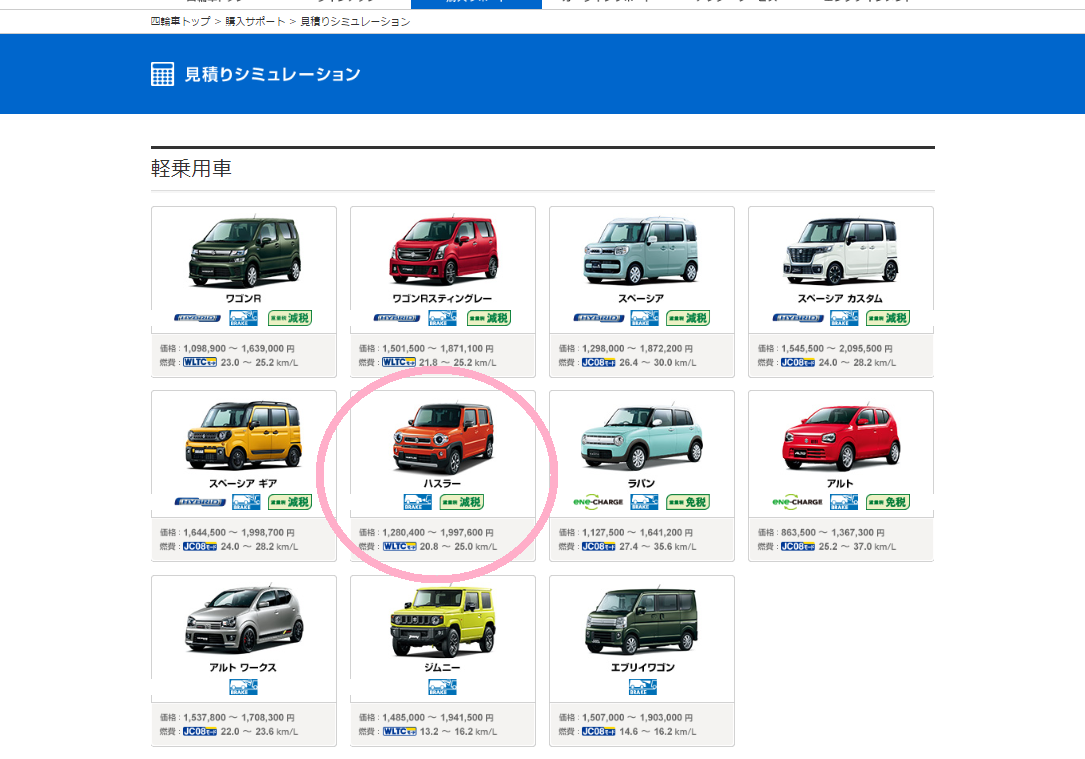Choose the ハスラー orange car image
The height and width of the screenshot is (759, 1085).
coord(444,439)
